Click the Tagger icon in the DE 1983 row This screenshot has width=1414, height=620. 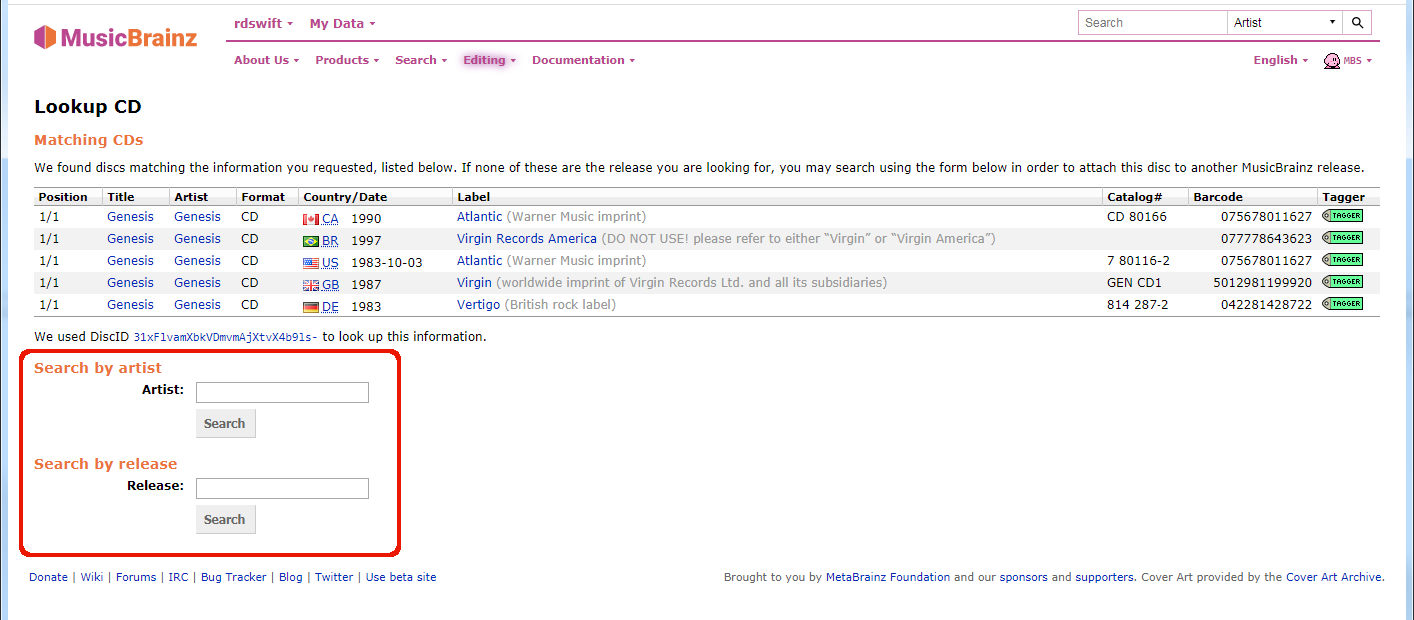point(1342,304)
